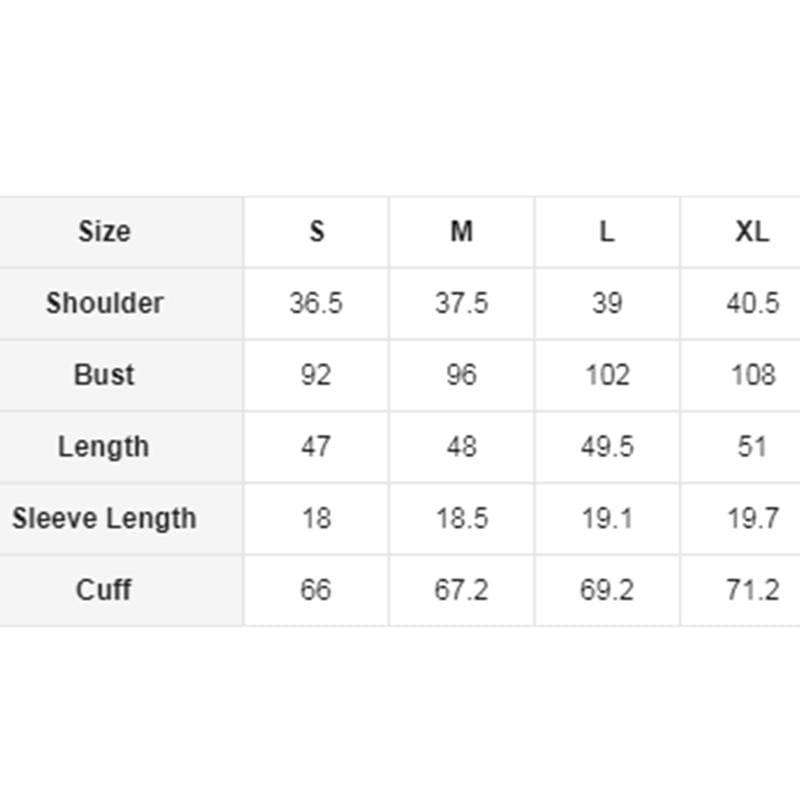Click the Size header cell
This screenshot has height=800, width=800.
121,232
